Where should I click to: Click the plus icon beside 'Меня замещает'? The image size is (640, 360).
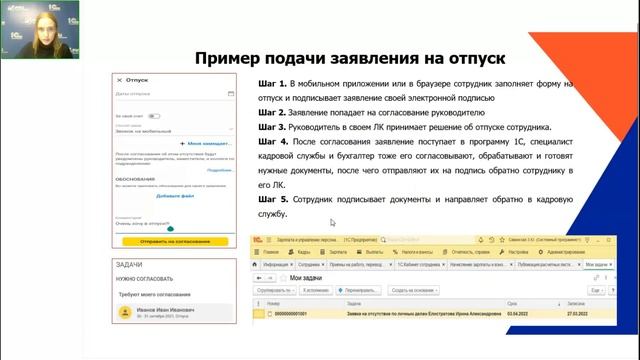coord(182,144)
